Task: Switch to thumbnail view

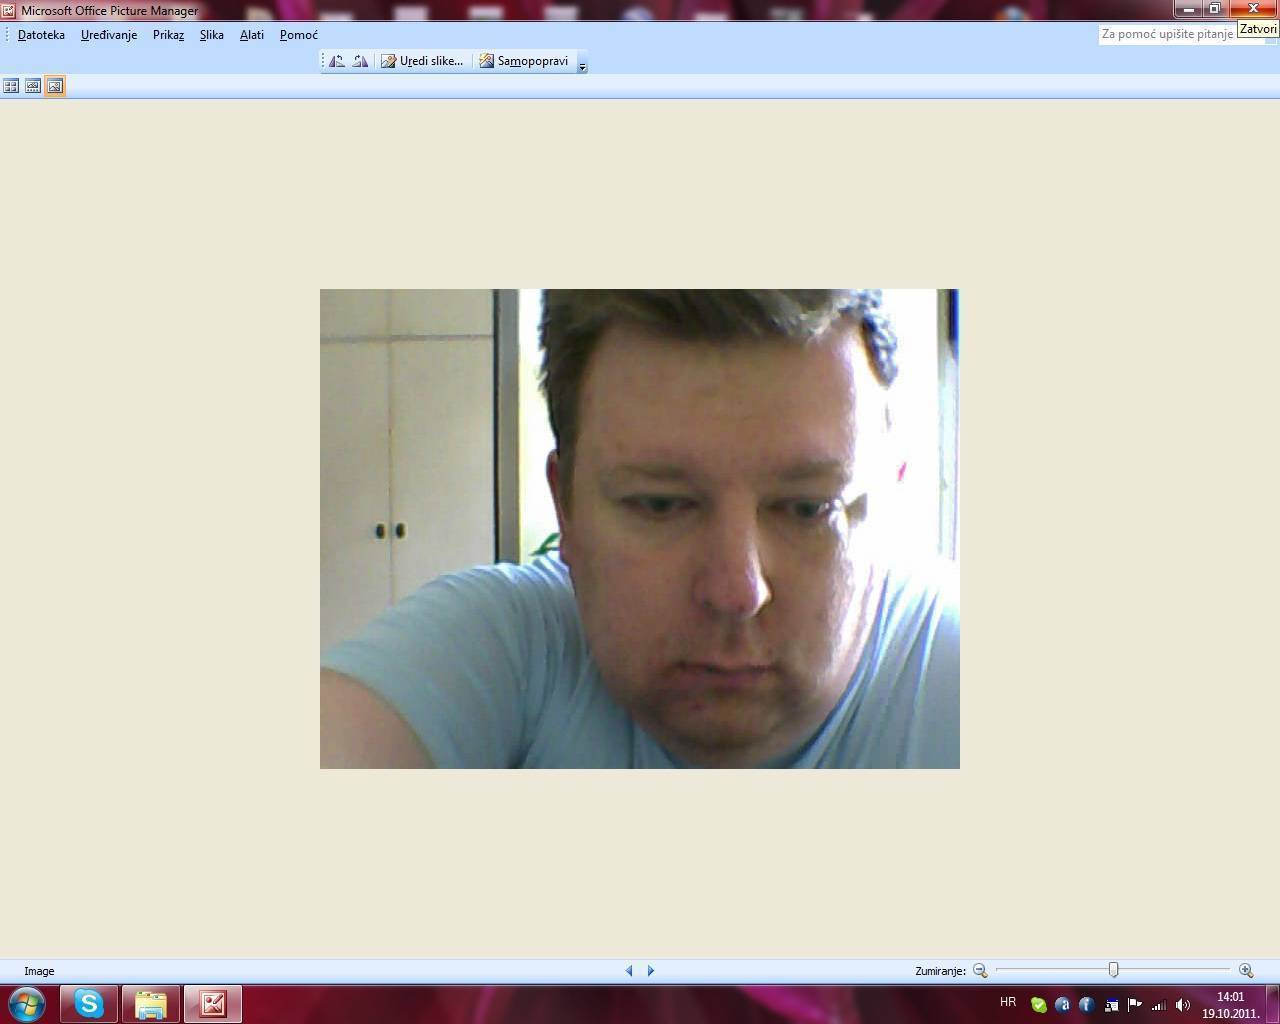Action: coord(11,86)
